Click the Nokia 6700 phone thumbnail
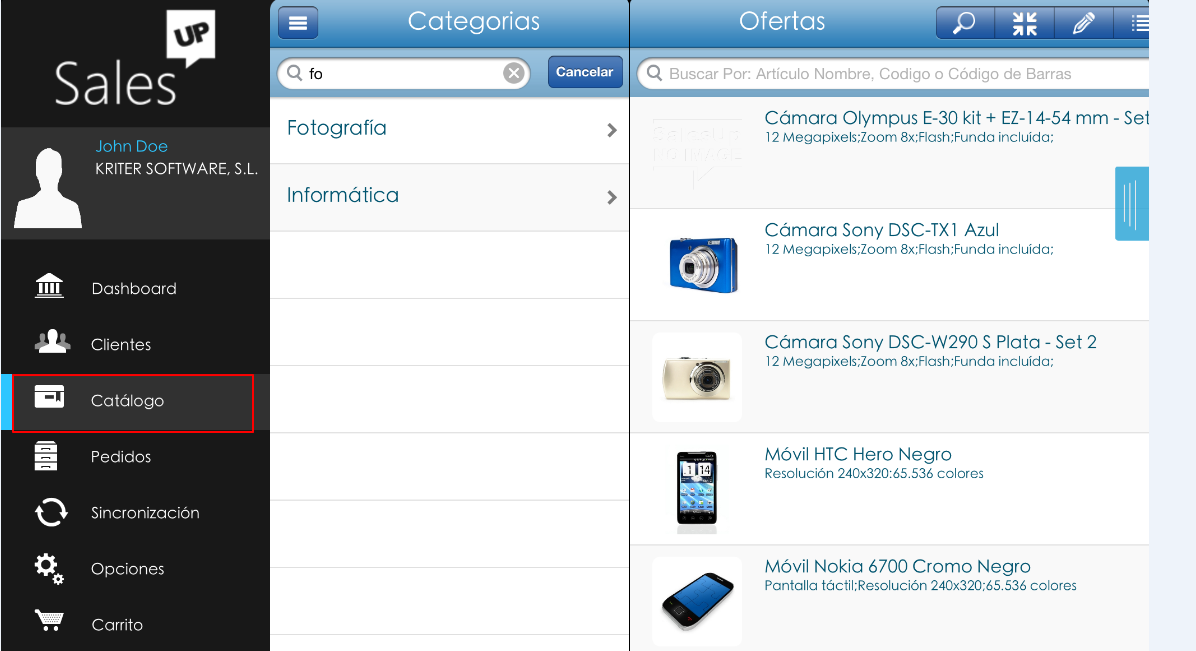This screenshot has height=651, width=1196. point(697,601)
